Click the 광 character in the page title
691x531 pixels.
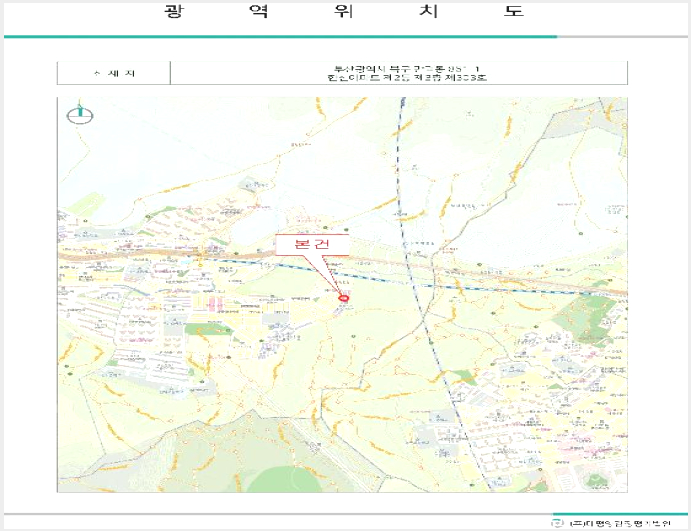point(173,11)
